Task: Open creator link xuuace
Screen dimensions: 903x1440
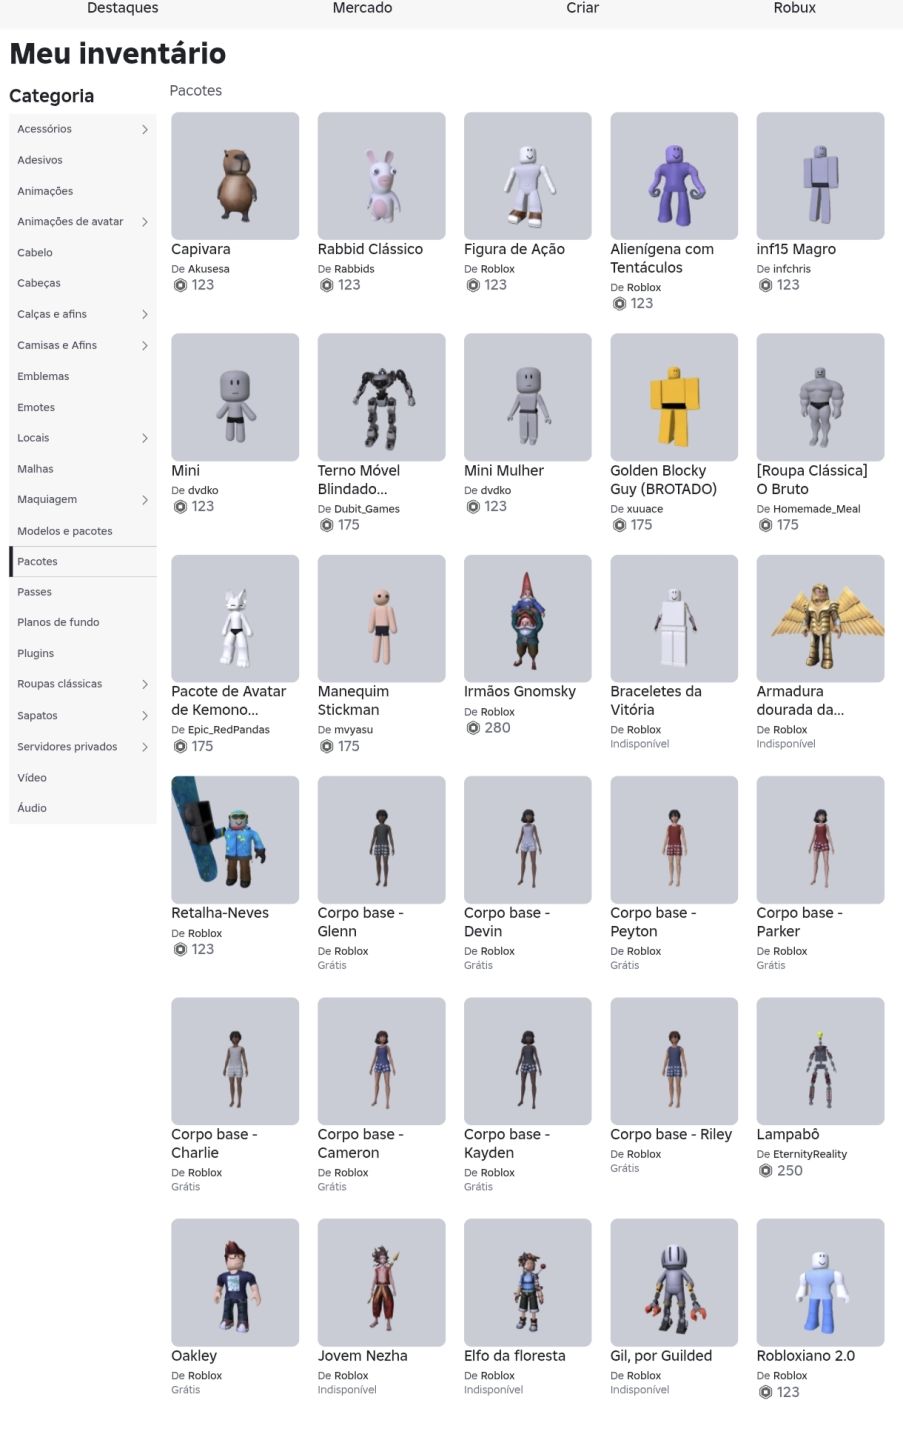Action: pyautogui.click(x=645, y=509)
